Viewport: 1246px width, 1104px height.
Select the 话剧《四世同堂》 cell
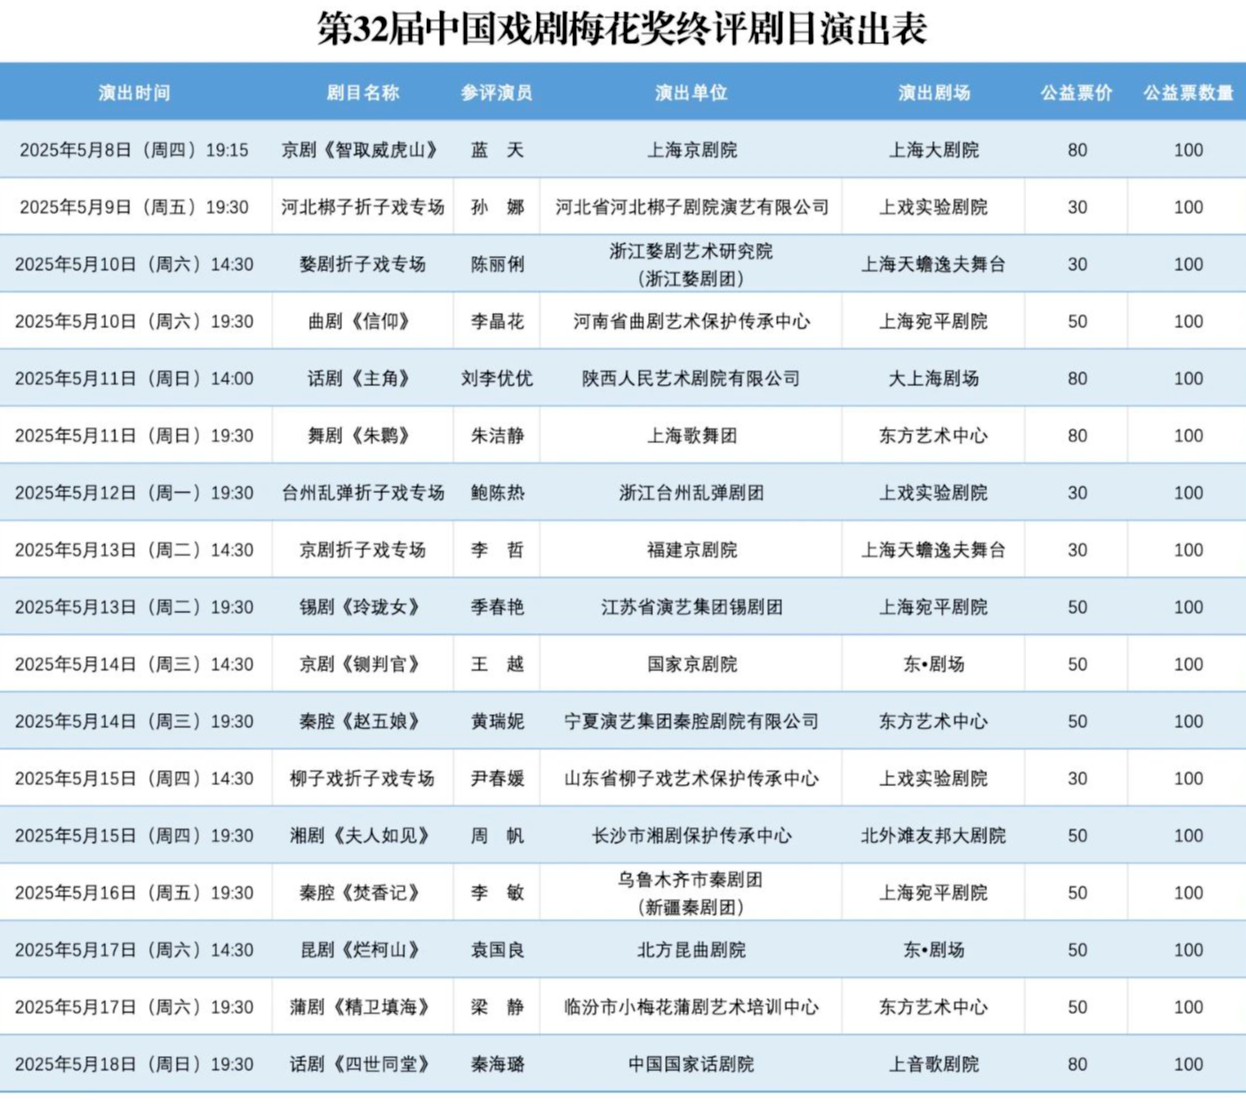coord(362,1064)
